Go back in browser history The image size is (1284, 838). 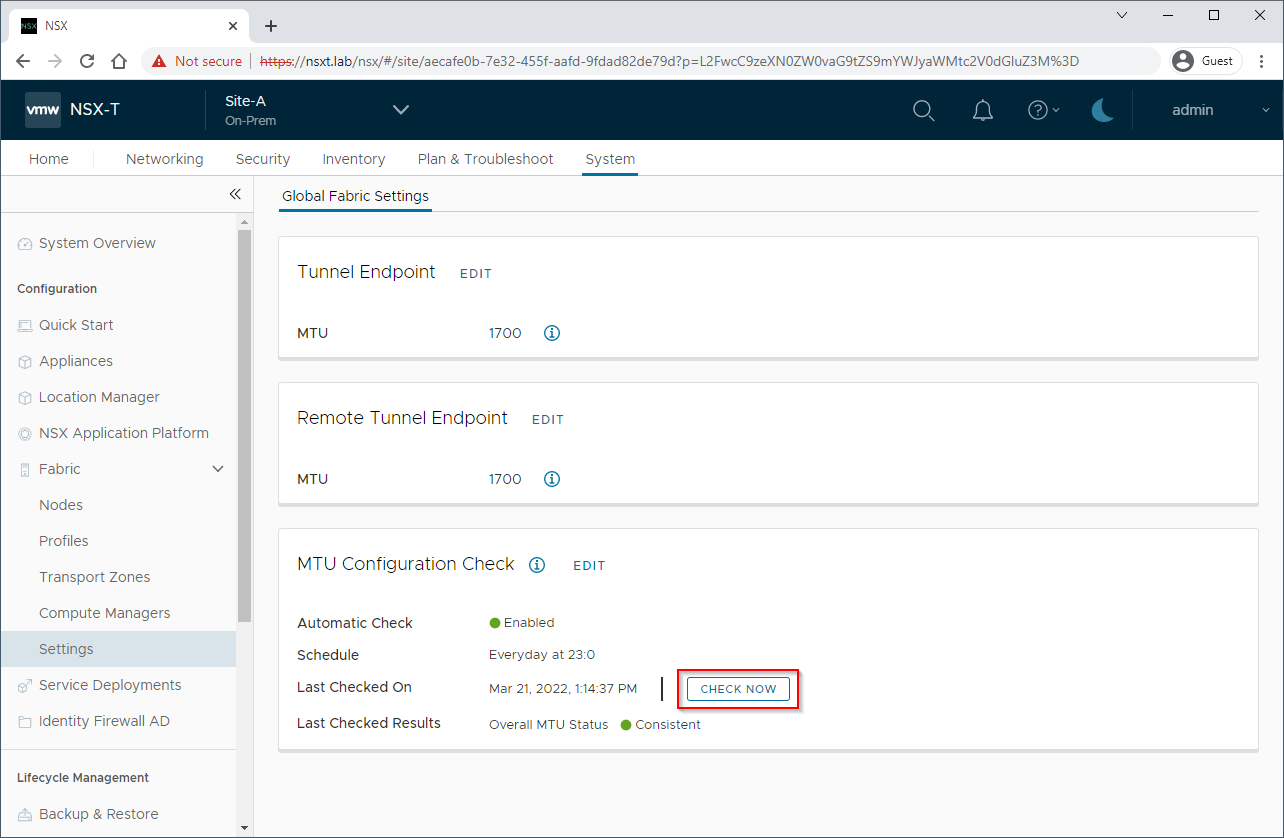point(24,61)
